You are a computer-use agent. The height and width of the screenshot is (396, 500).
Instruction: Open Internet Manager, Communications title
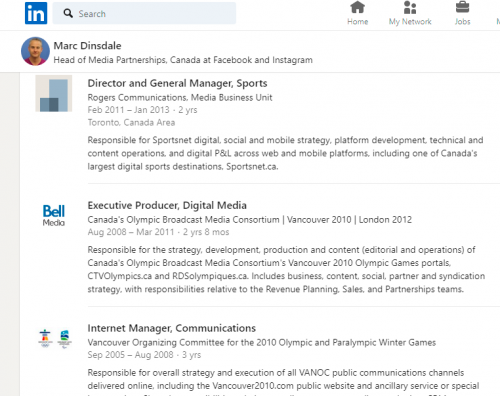[172, 328]
